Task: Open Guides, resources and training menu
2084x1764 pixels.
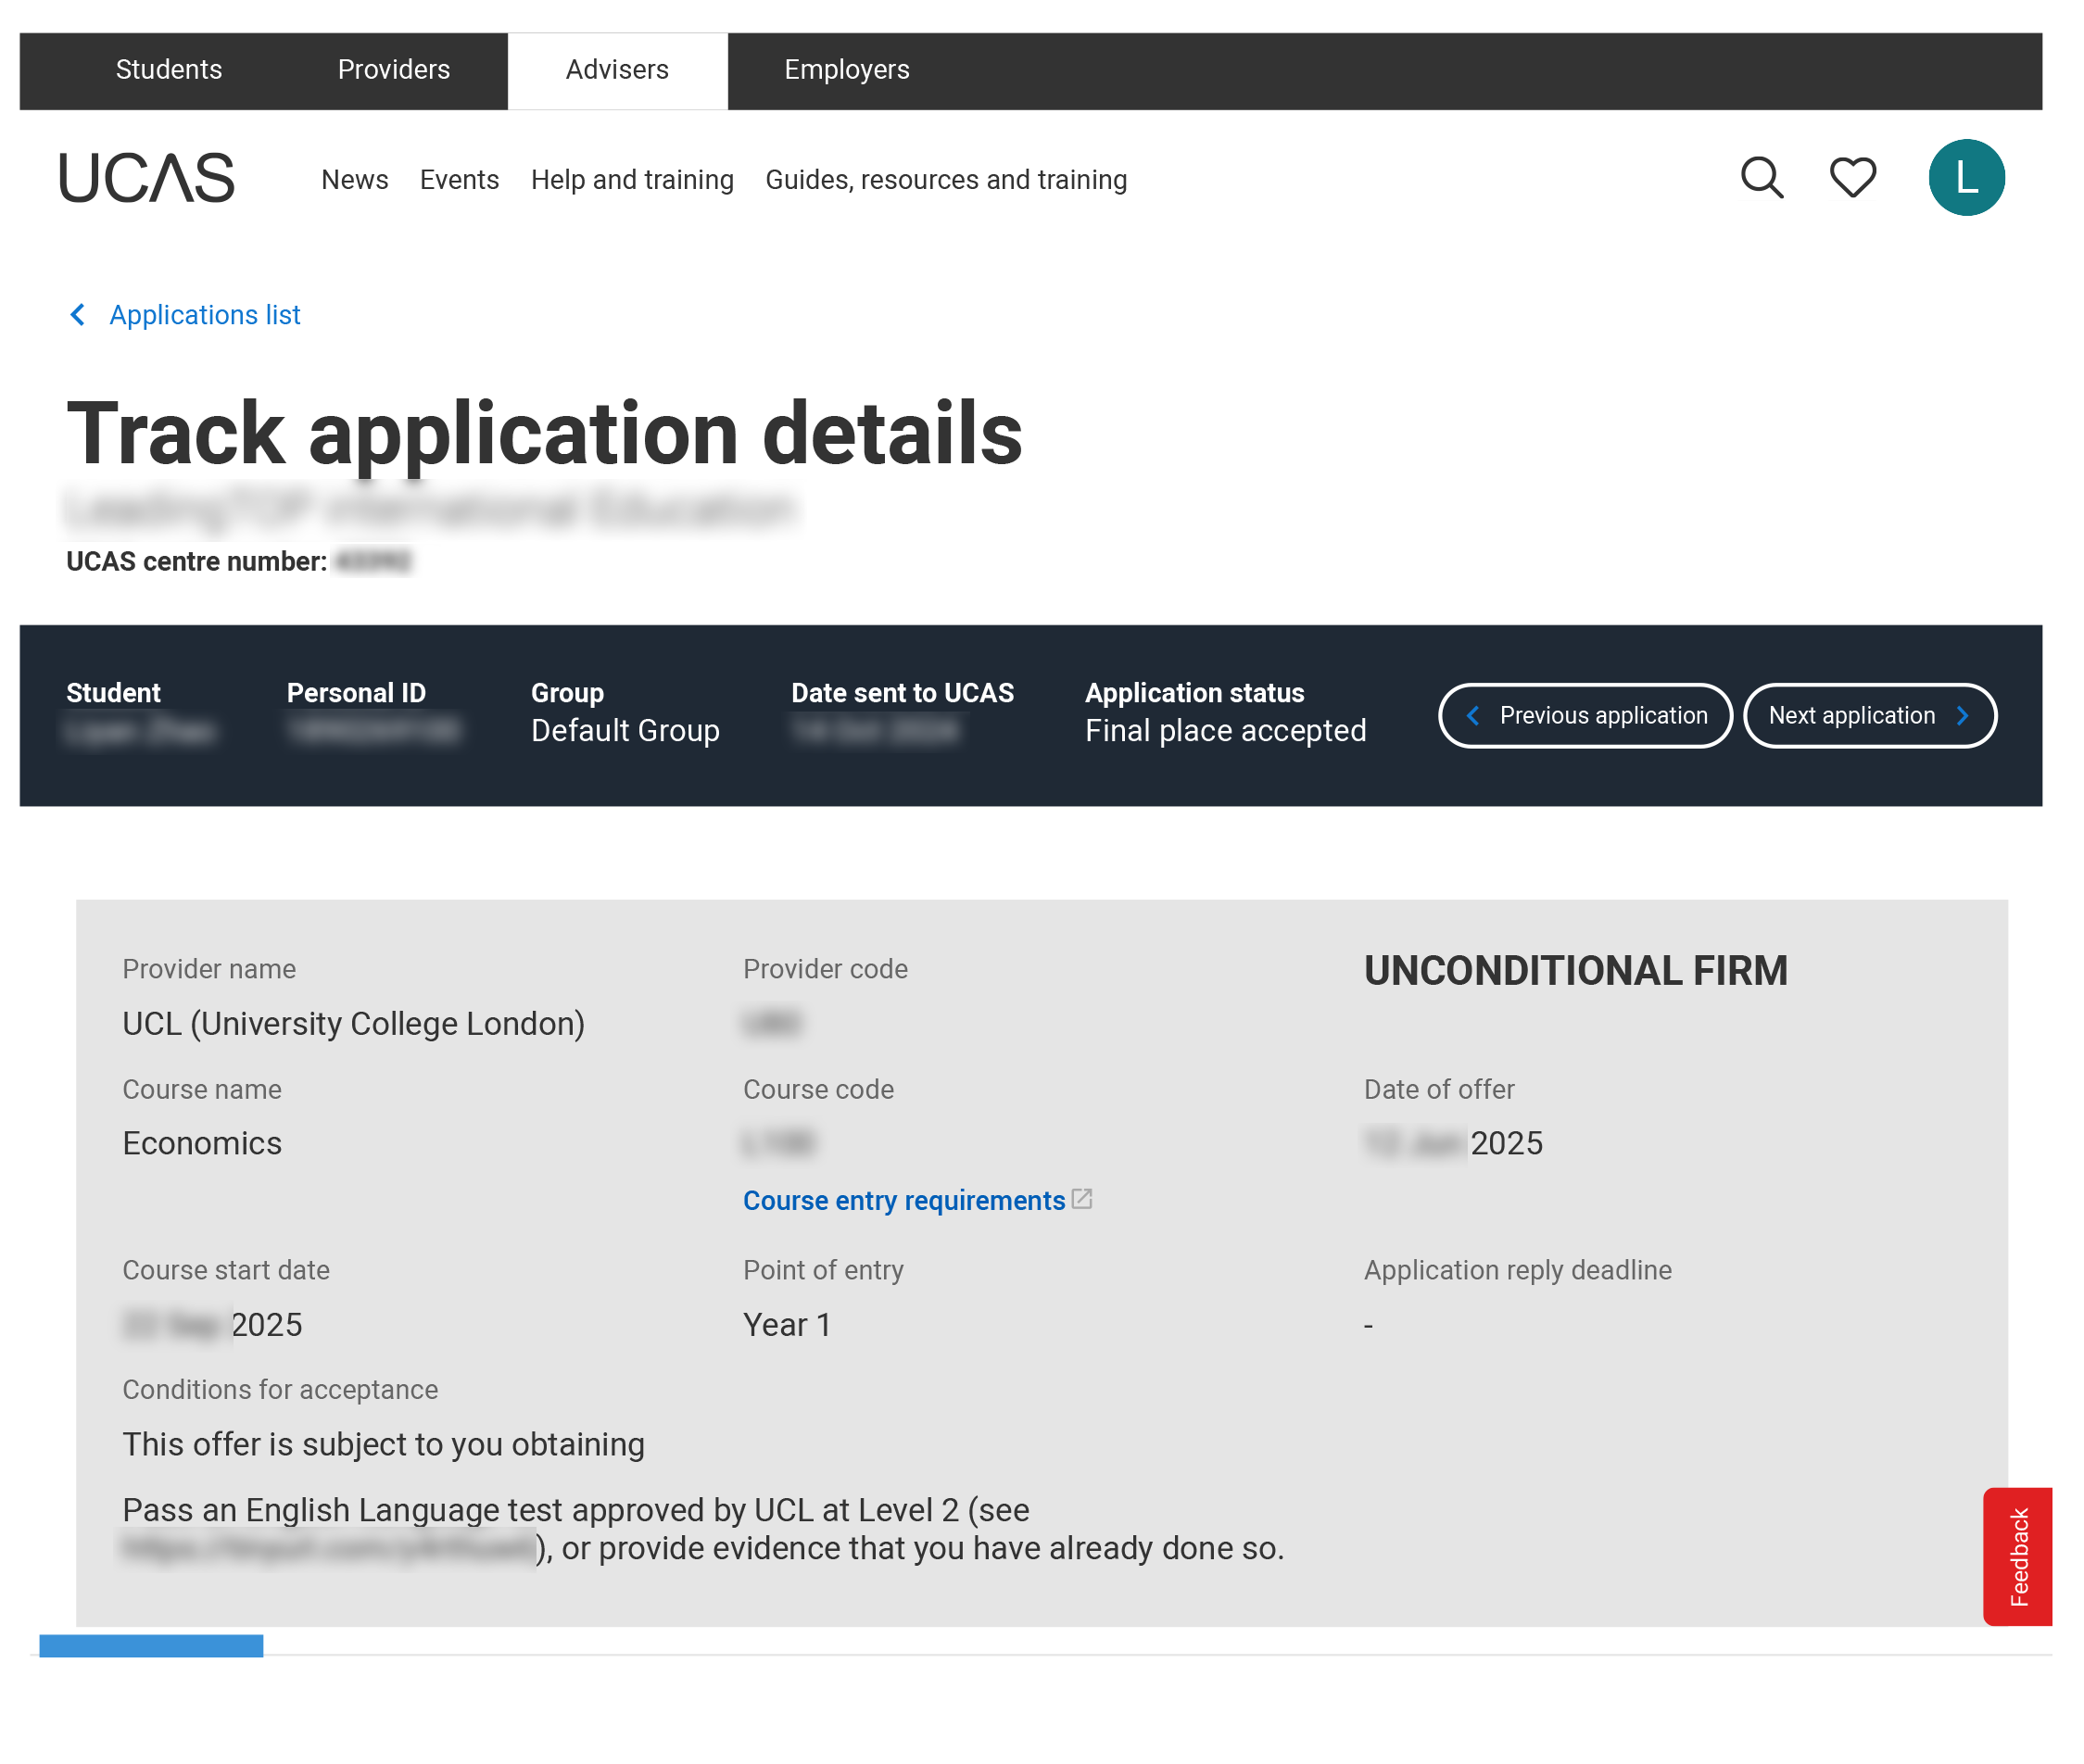Action: pos(945,180)
